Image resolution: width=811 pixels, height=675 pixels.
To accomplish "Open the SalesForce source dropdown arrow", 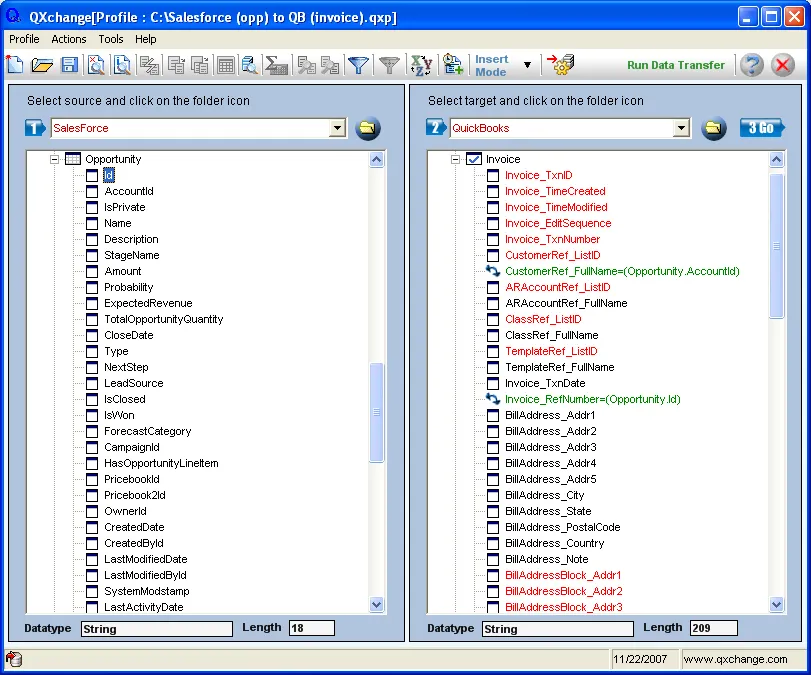I will click(x=337, y=128).
